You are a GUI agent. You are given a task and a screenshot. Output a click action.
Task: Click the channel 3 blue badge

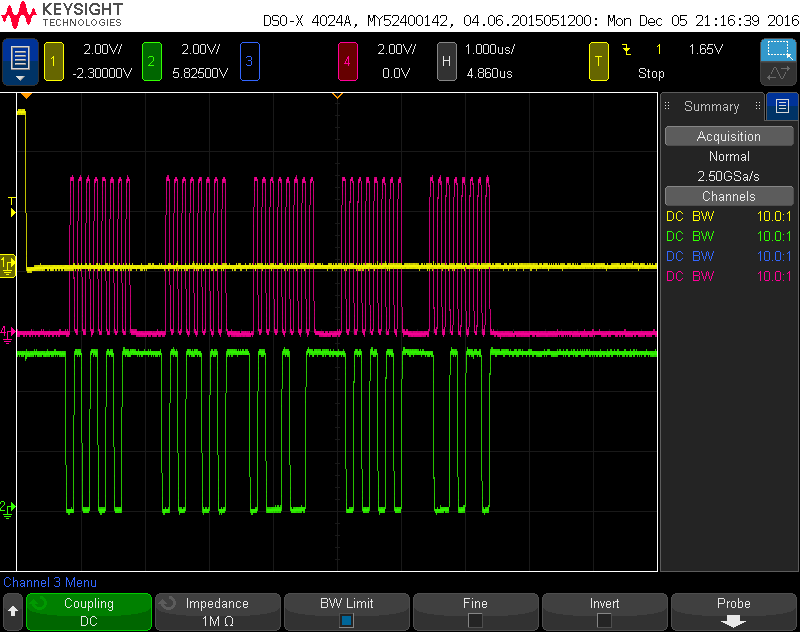(249, 62)
